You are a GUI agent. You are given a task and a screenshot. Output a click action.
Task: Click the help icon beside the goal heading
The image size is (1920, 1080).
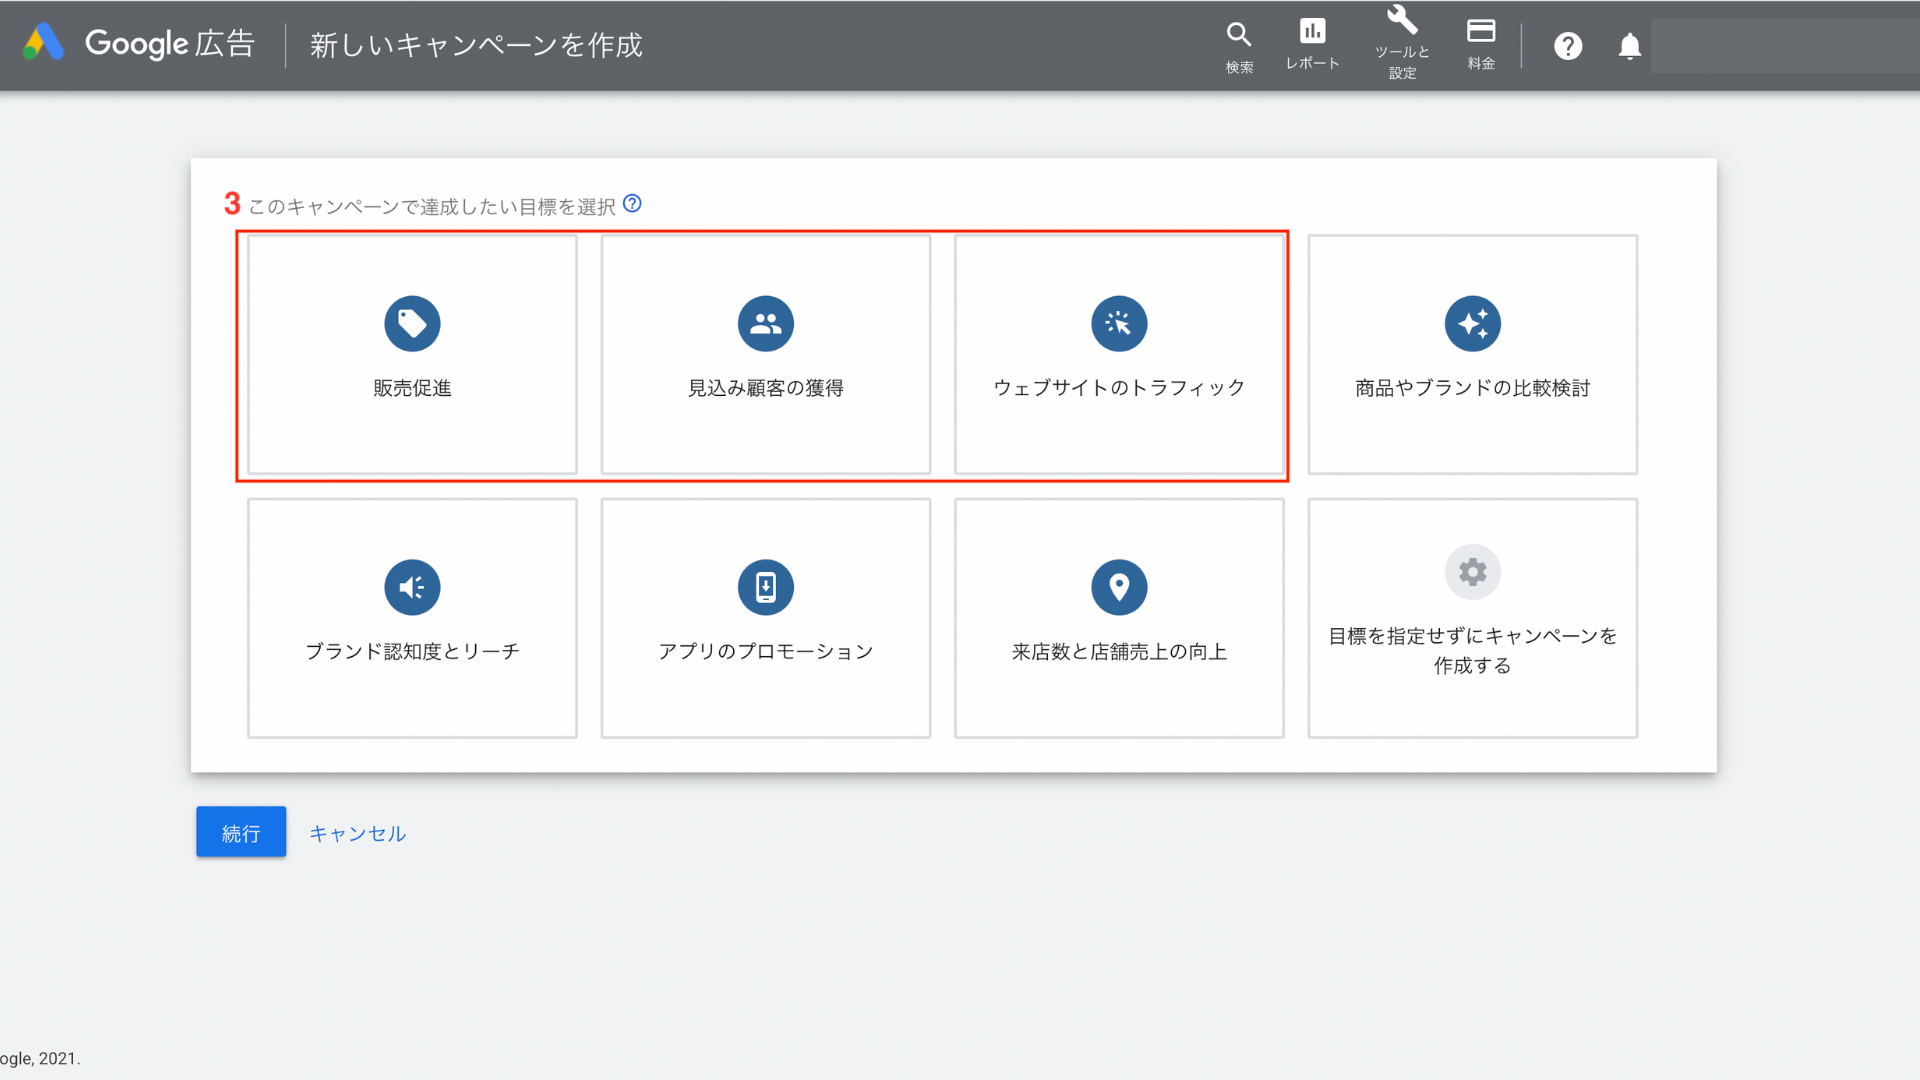[x=632, y=204]
